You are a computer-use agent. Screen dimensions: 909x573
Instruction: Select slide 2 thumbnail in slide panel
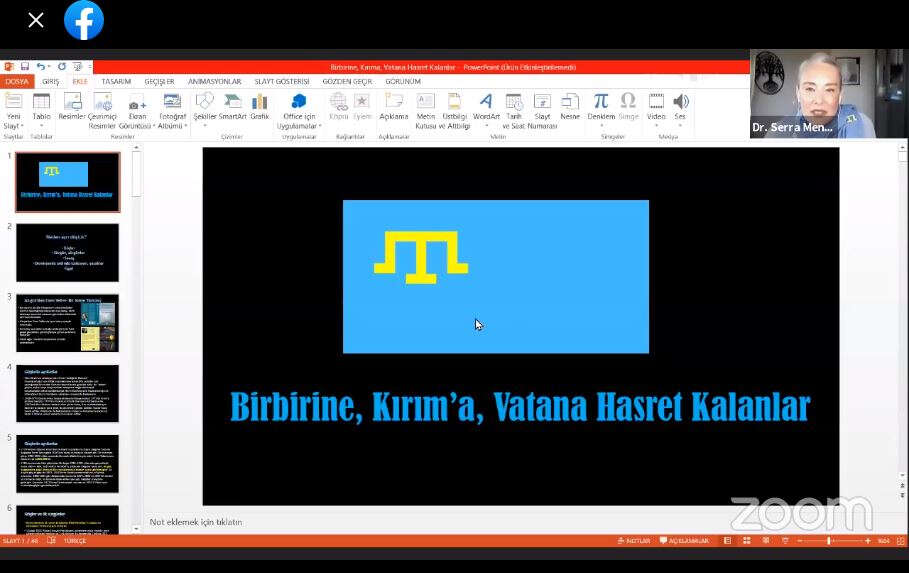tap(67, 252)
